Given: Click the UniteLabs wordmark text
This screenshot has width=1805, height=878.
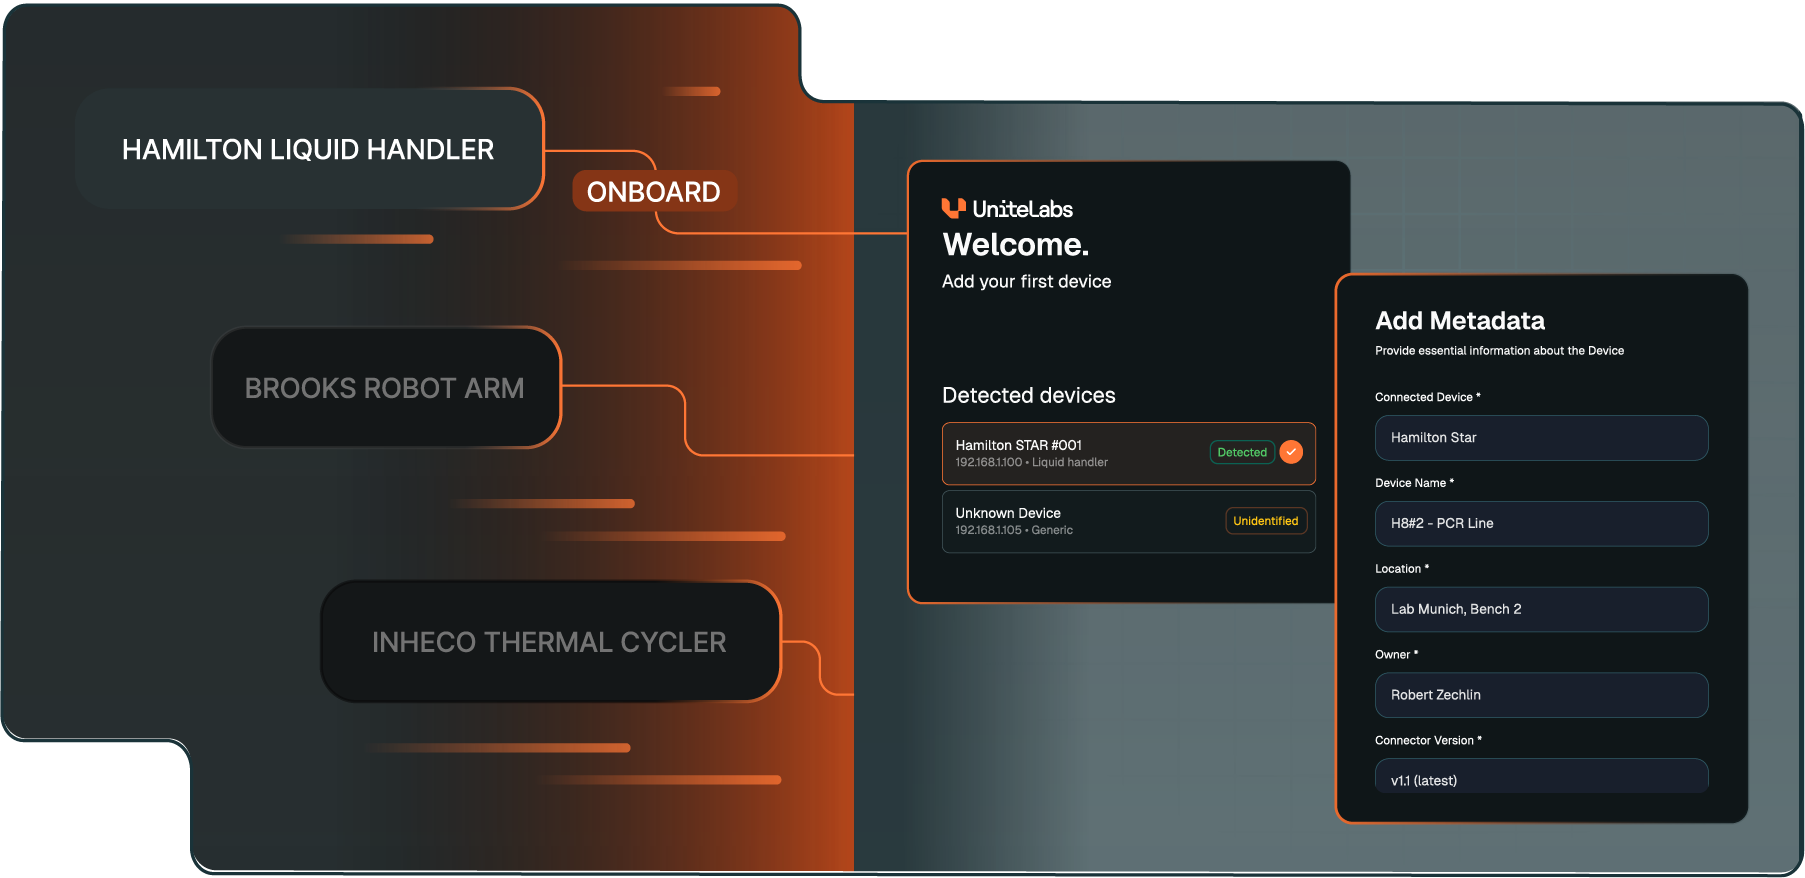Looking at the screenshot, I should (1022, 209).
